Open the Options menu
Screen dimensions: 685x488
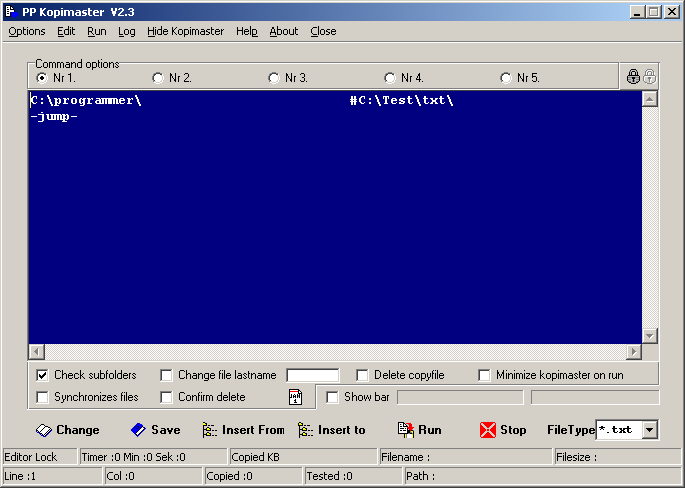tap(27, 31)
